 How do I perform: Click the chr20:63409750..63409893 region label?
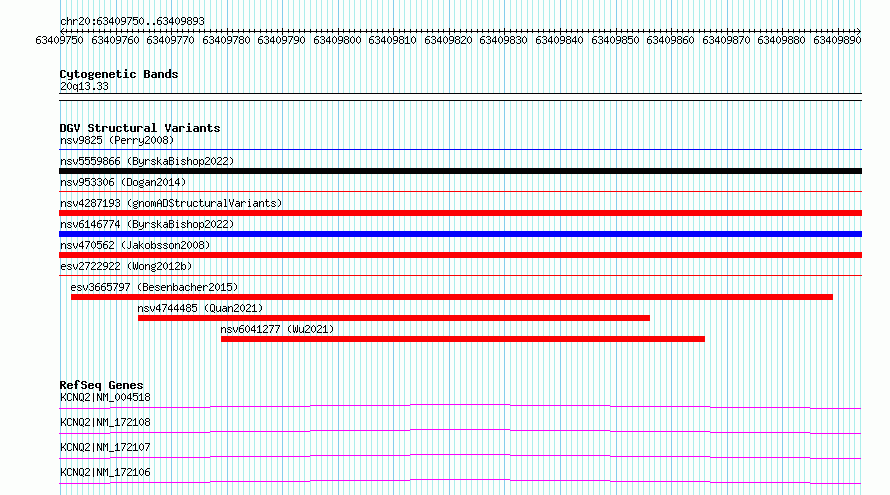pos(132,21)
